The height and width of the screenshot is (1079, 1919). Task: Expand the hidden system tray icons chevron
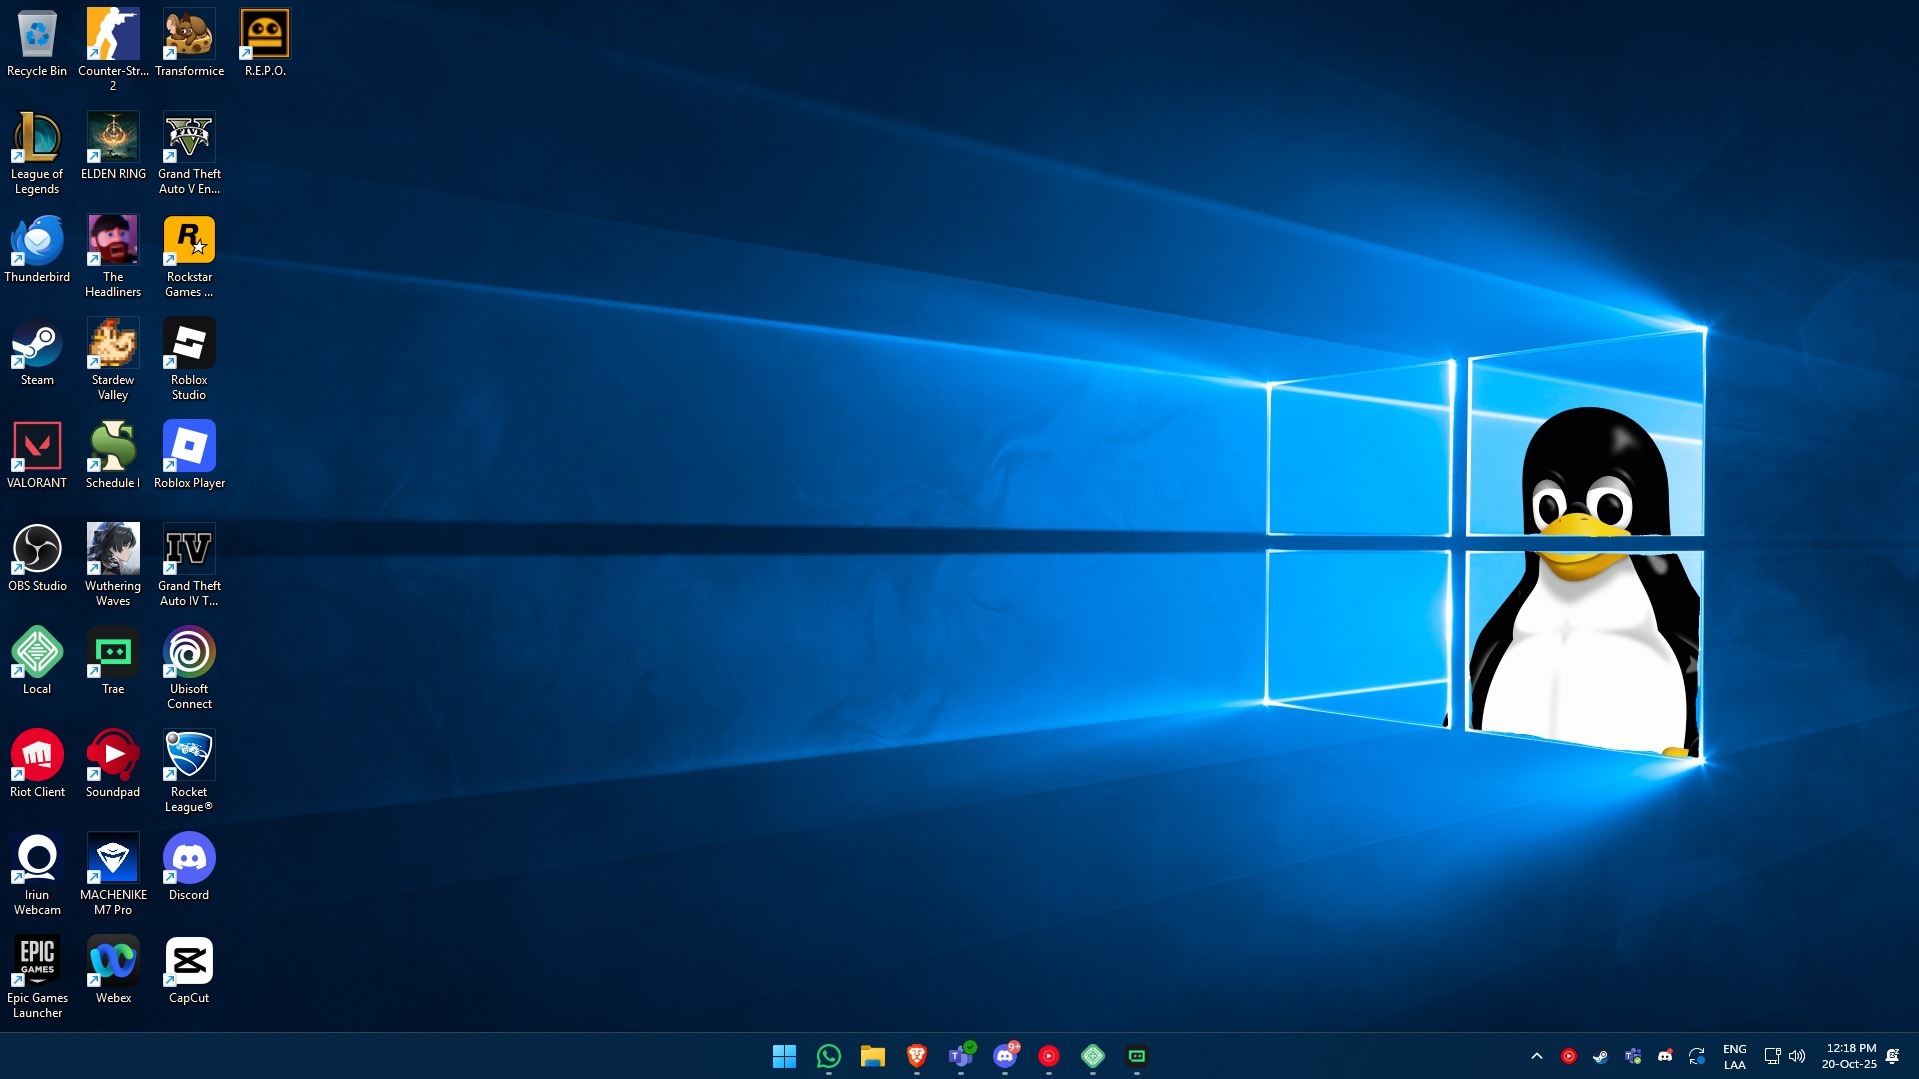[x=1536, y=1056]
